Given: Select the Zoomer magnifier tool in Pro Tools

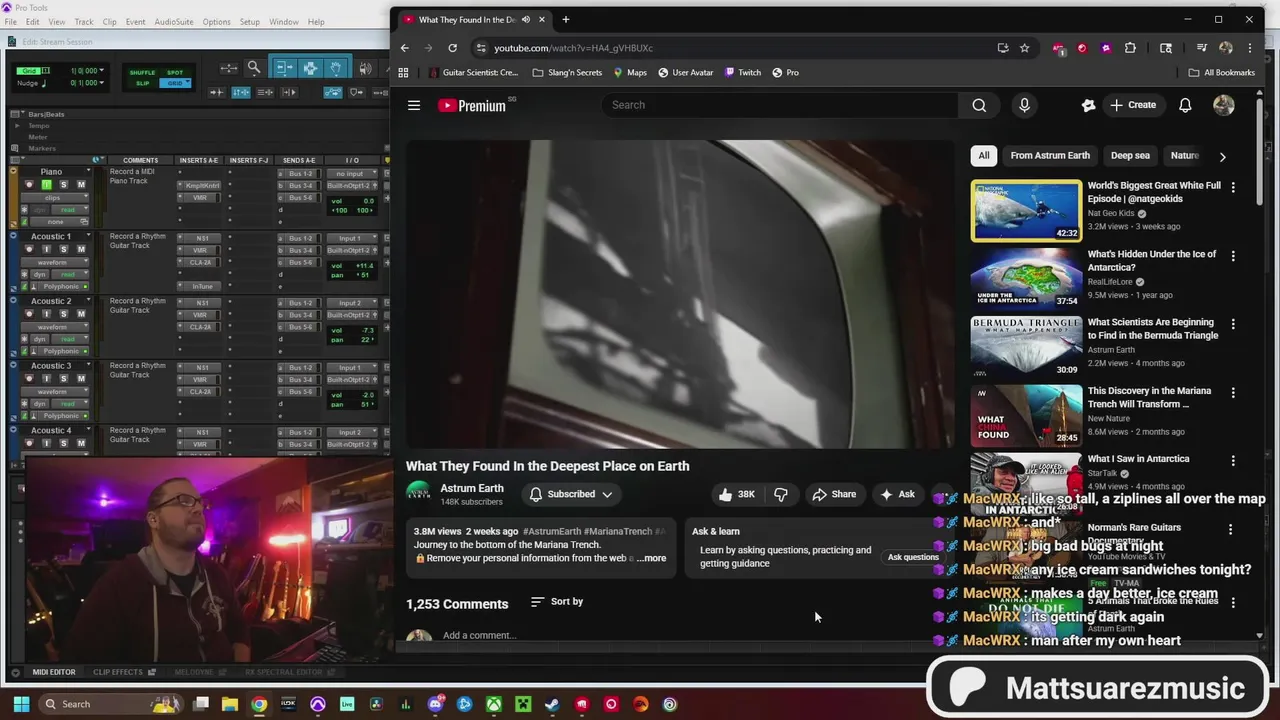Looking at the screenshot, I should click(254, 68).
